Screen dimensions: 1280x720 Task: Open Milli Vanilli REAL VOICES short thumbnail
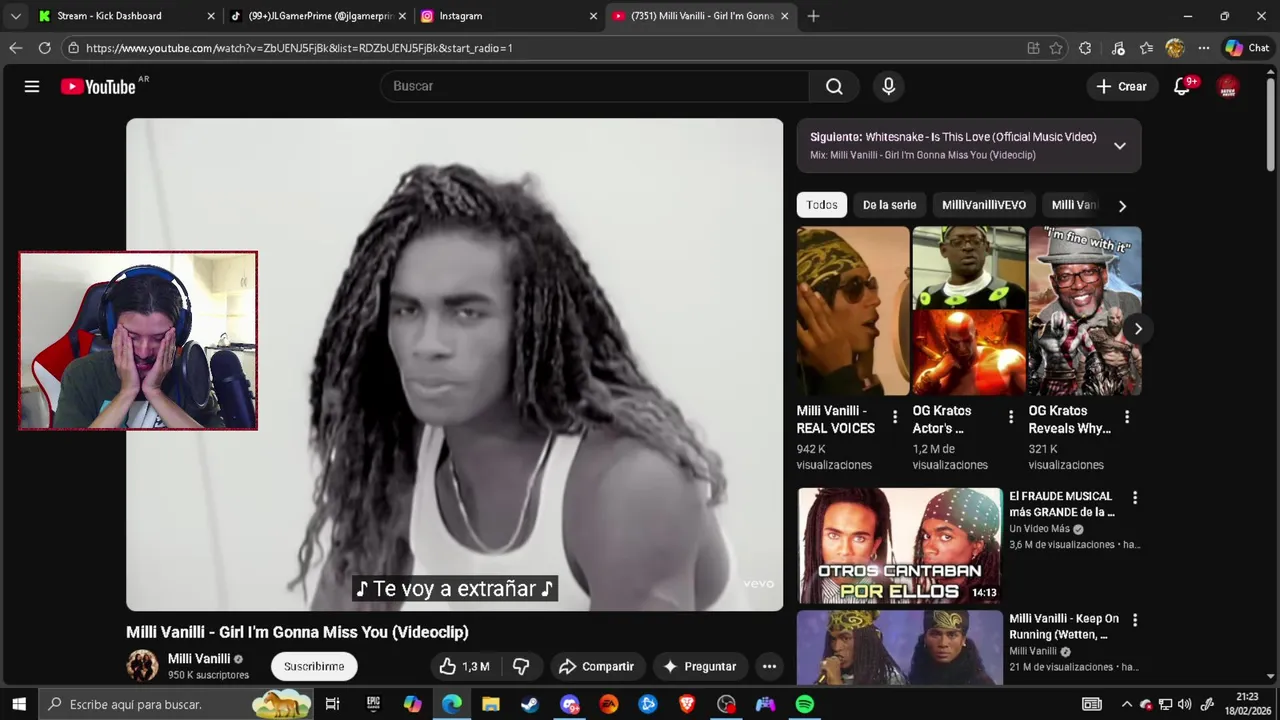click(853, 311)
